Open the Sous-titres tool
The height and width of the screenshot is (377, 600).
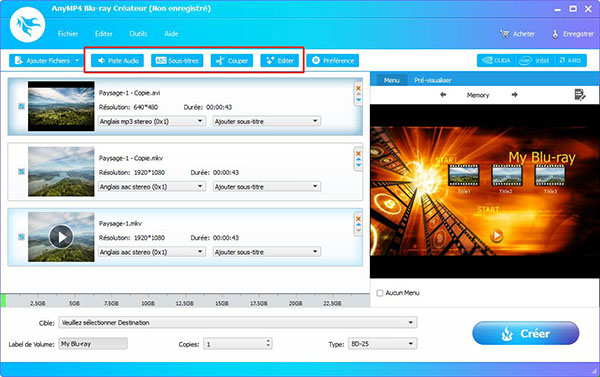coord(177,60)
